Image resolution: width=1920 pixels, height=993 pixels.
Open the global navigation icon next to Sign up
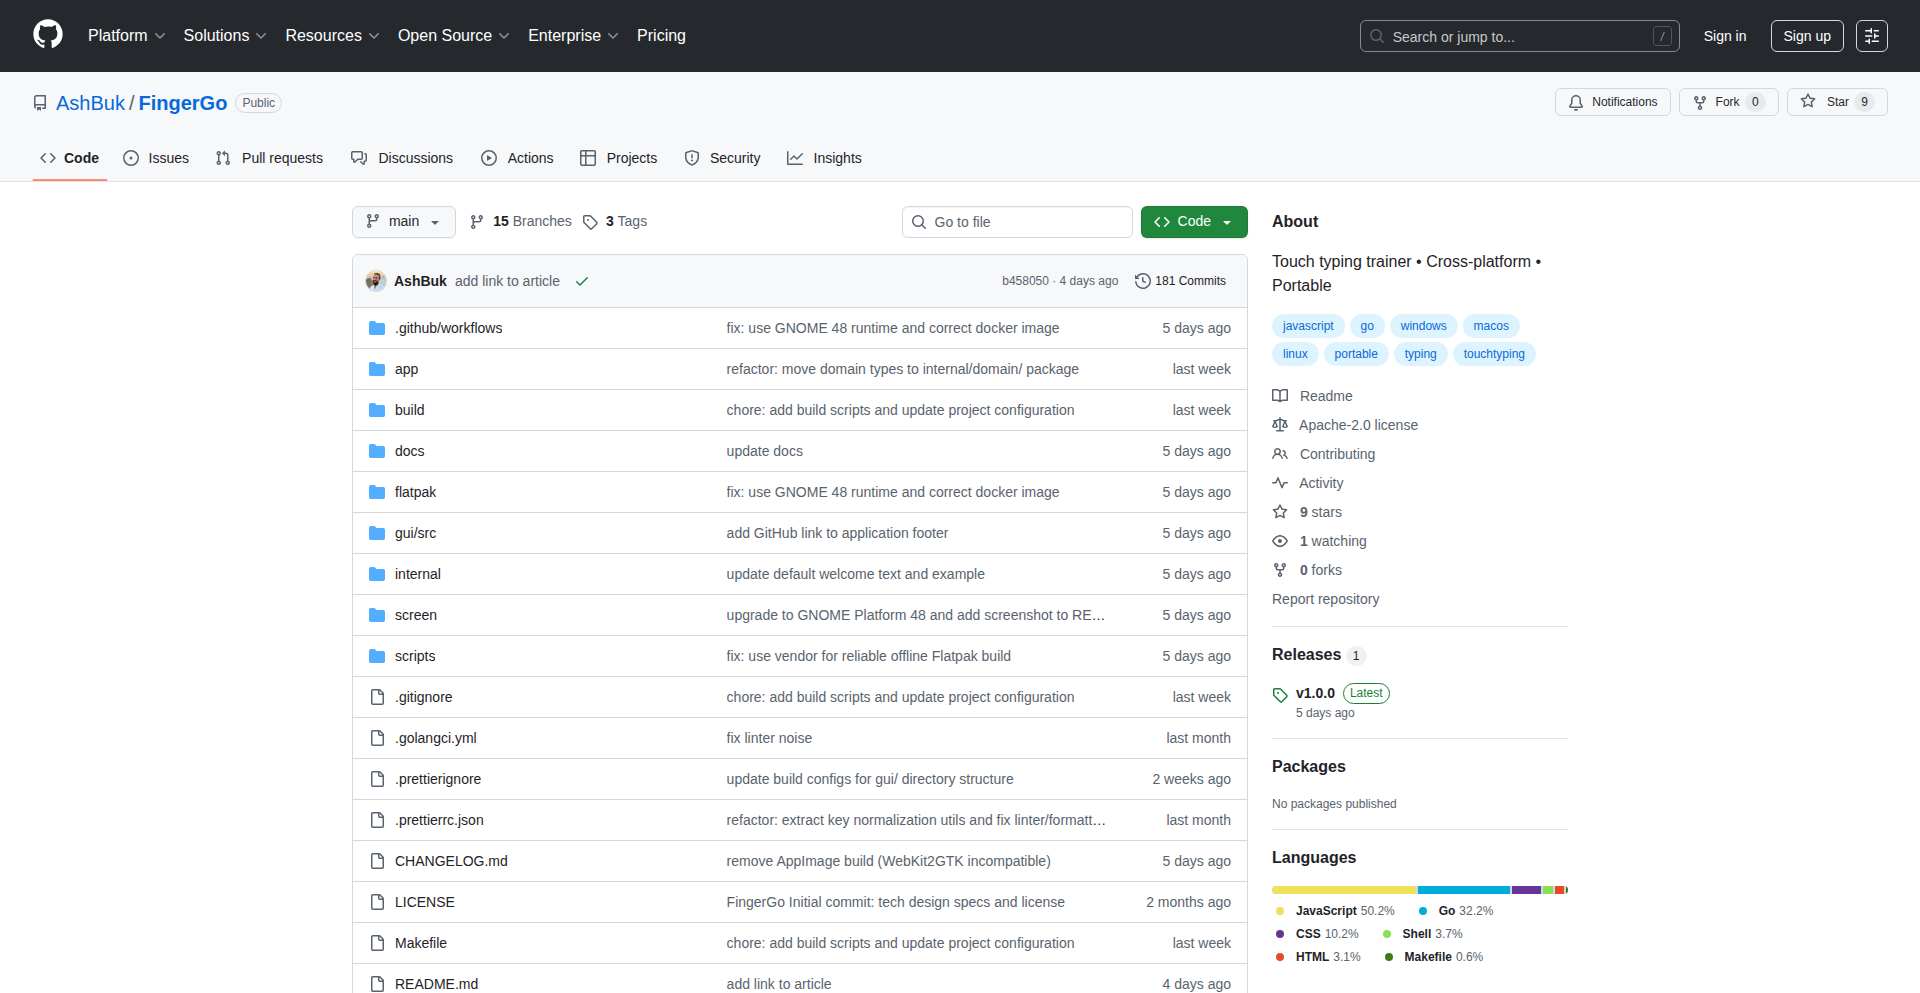pos(1871,36)
